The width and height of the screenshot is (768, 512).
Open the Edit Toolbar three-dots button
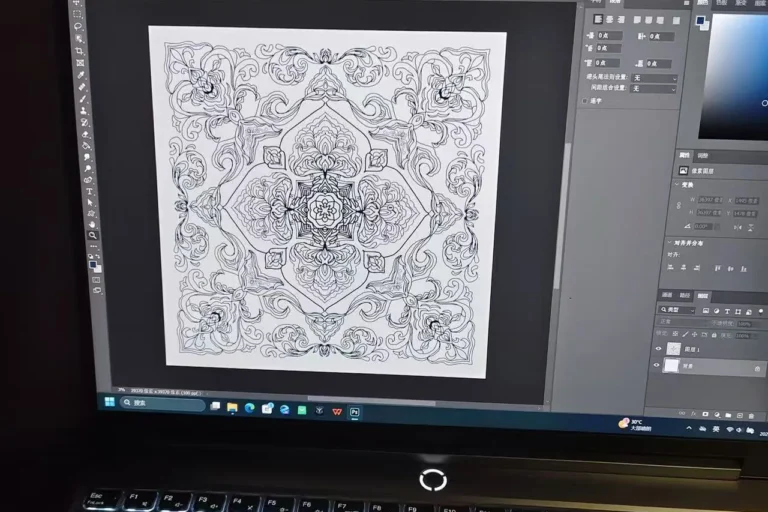[x=94, y=246]
